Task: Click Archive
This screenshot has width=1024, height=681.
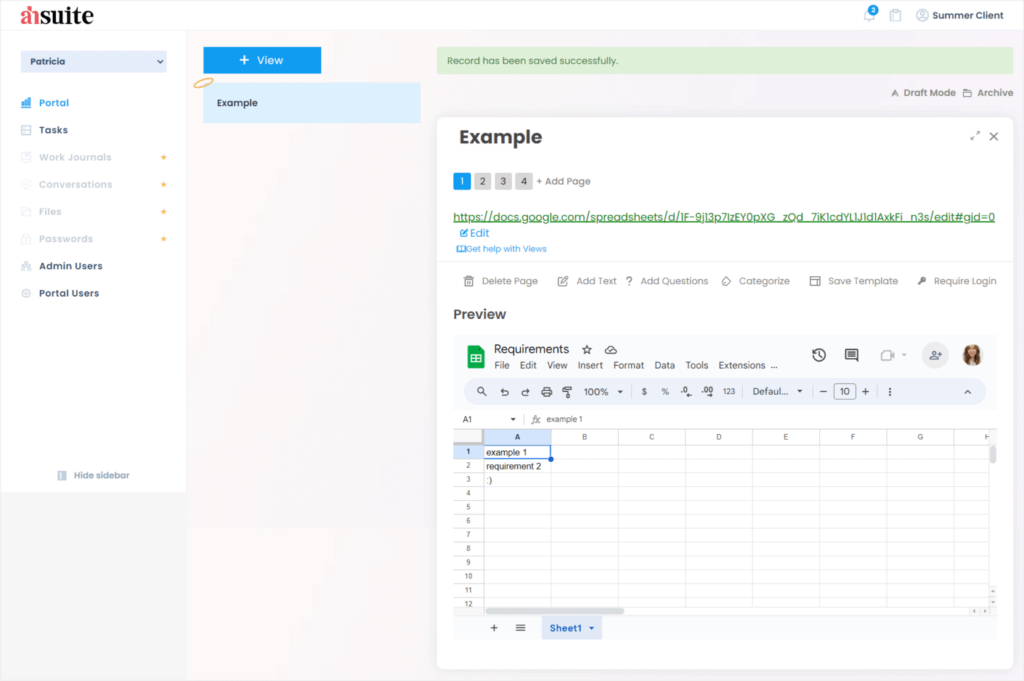Action: 988,93
